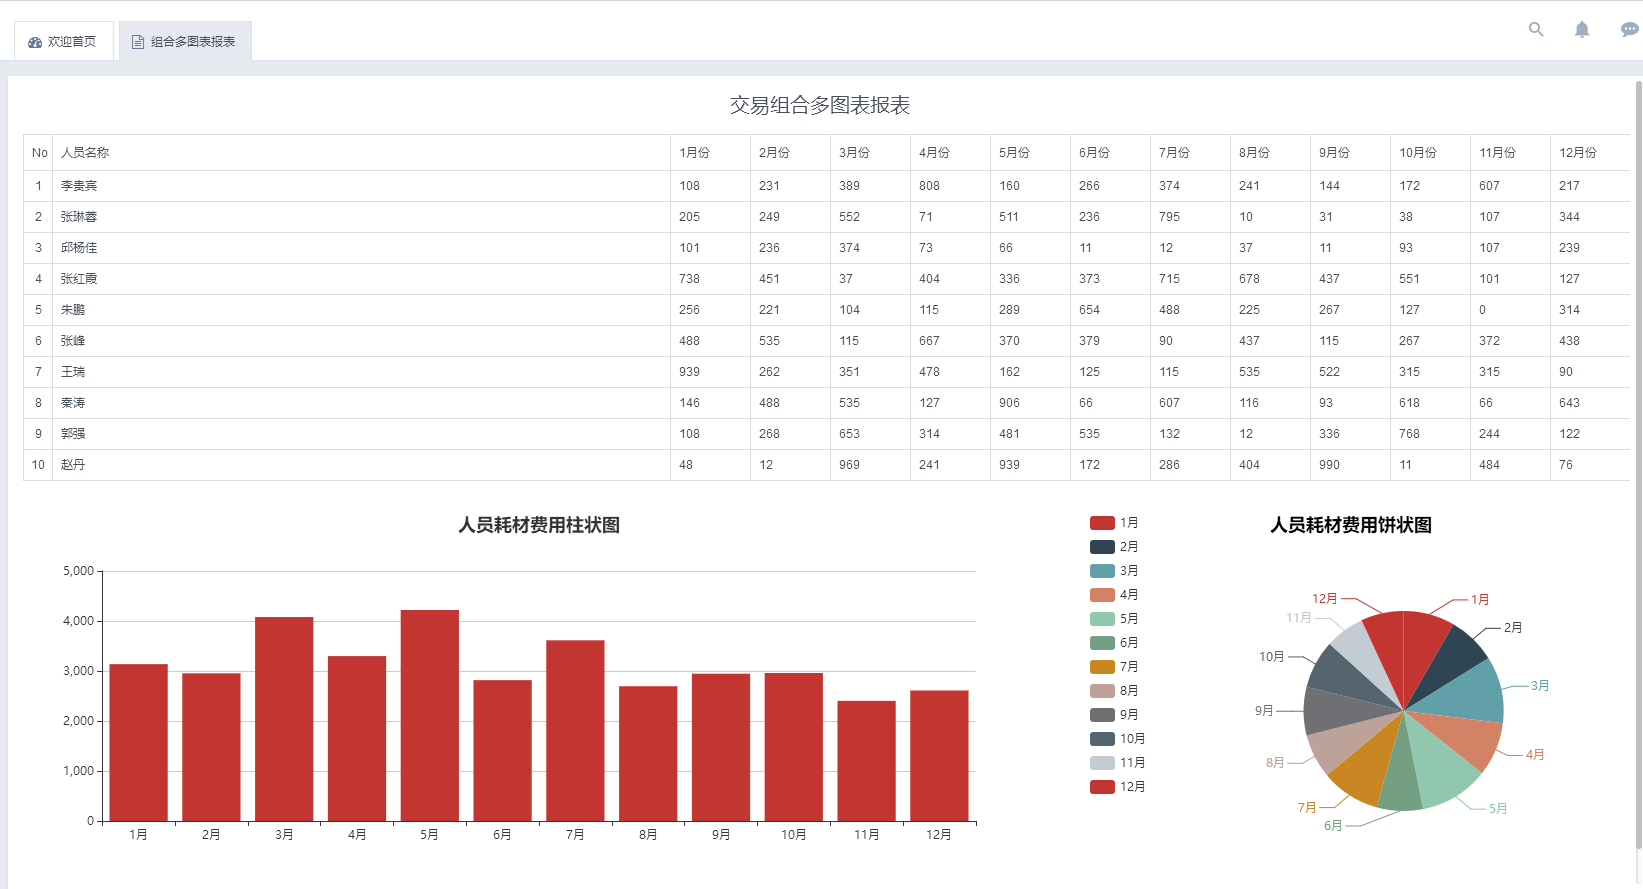Click the 10月 pie chart label
1643x889 pixels.
(x=1271, y=657)
